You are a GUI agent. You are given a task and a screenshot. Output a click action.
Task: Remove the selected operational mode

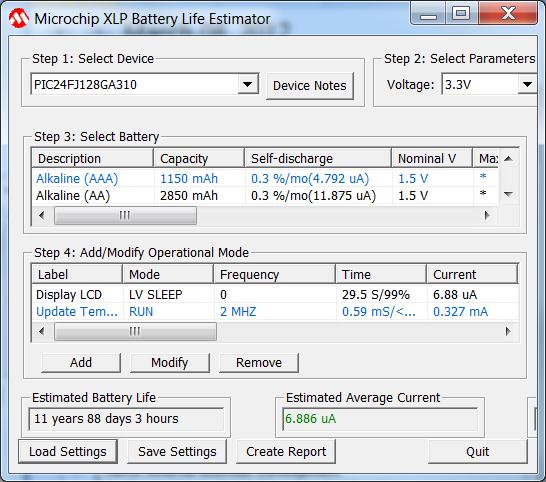pyautogui.click(x=259, y=363)
